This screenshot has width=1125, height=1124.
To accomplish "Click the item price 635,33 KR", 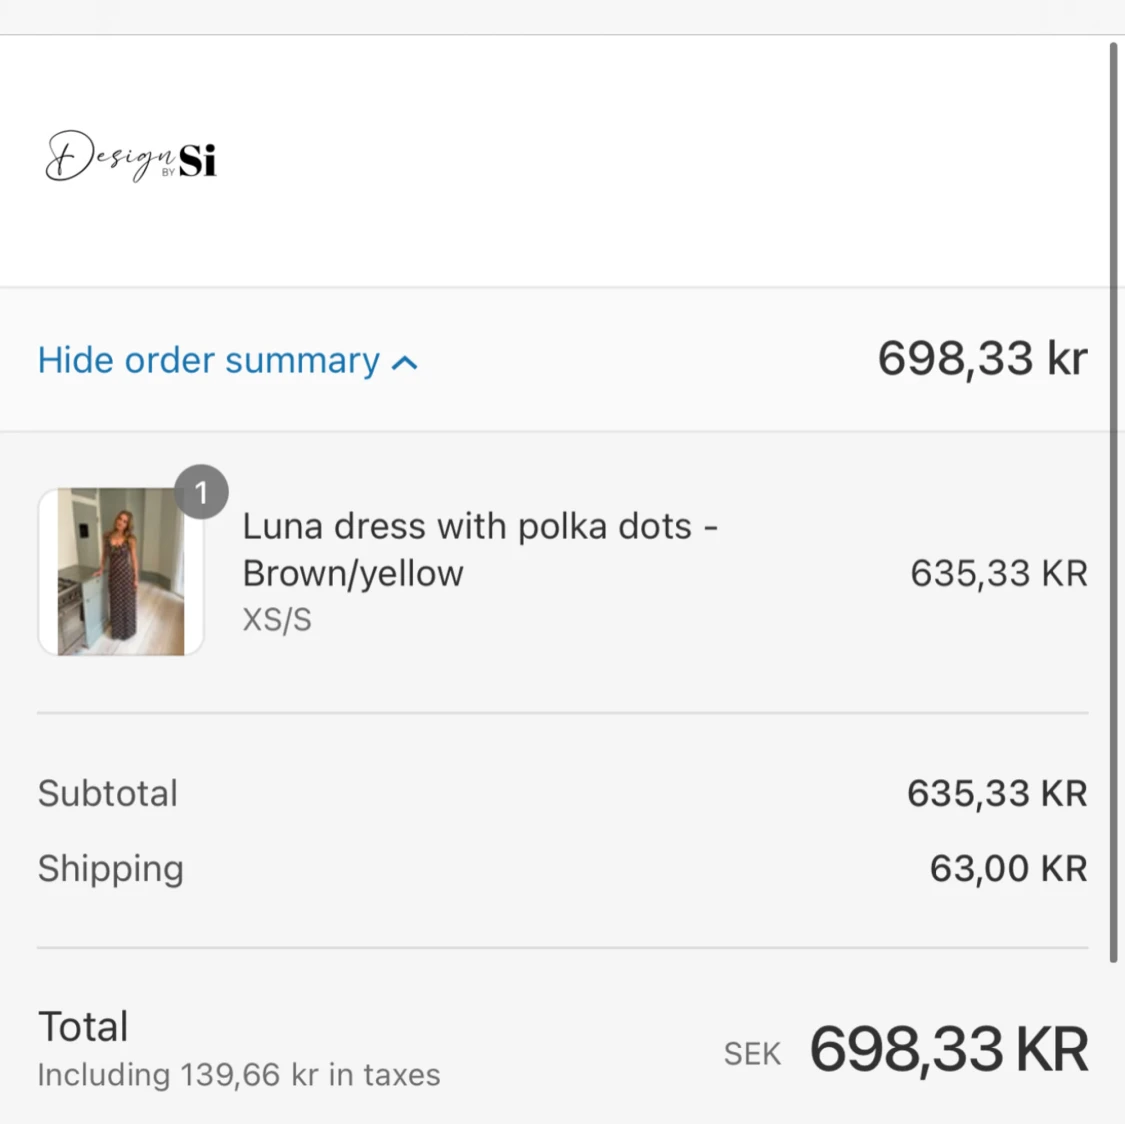I will pyautogui.click(x=998, y=573).
